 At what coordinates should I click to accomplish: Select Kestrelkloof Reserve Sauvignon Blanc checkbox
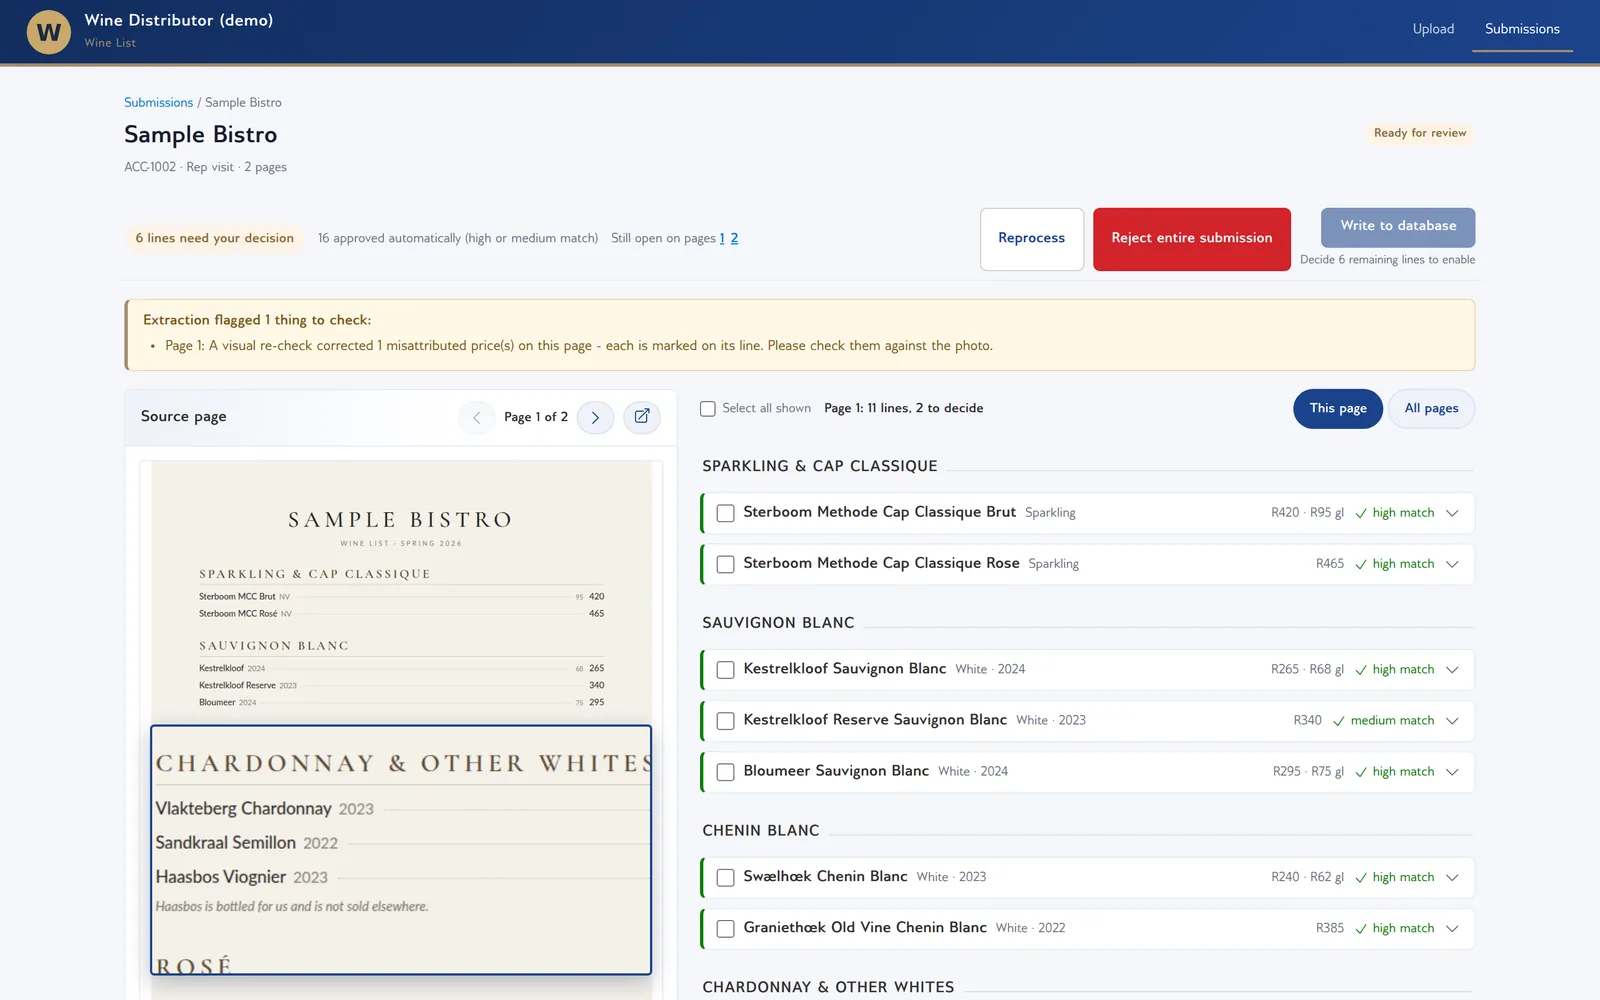coord(726,721)
